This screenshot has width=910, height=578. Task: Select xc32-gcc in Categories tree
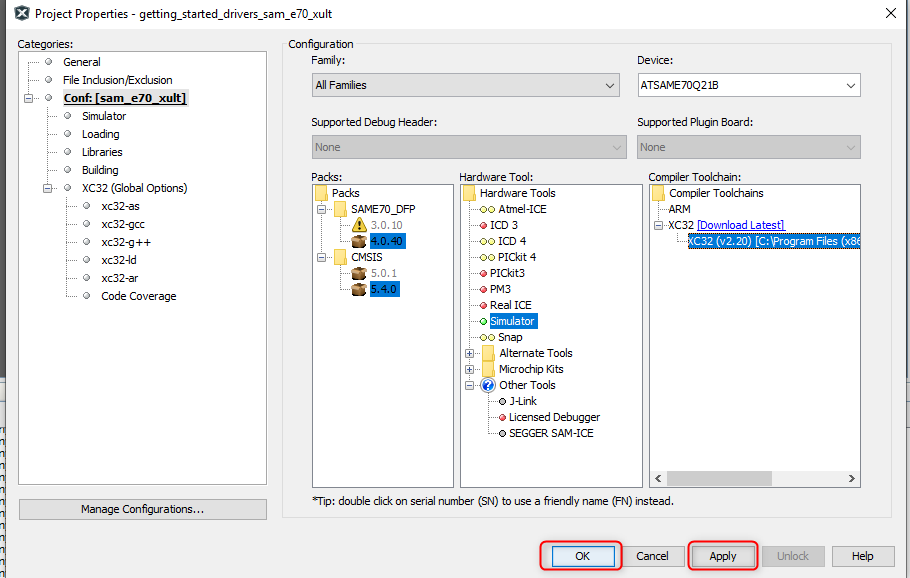[122, 224]
